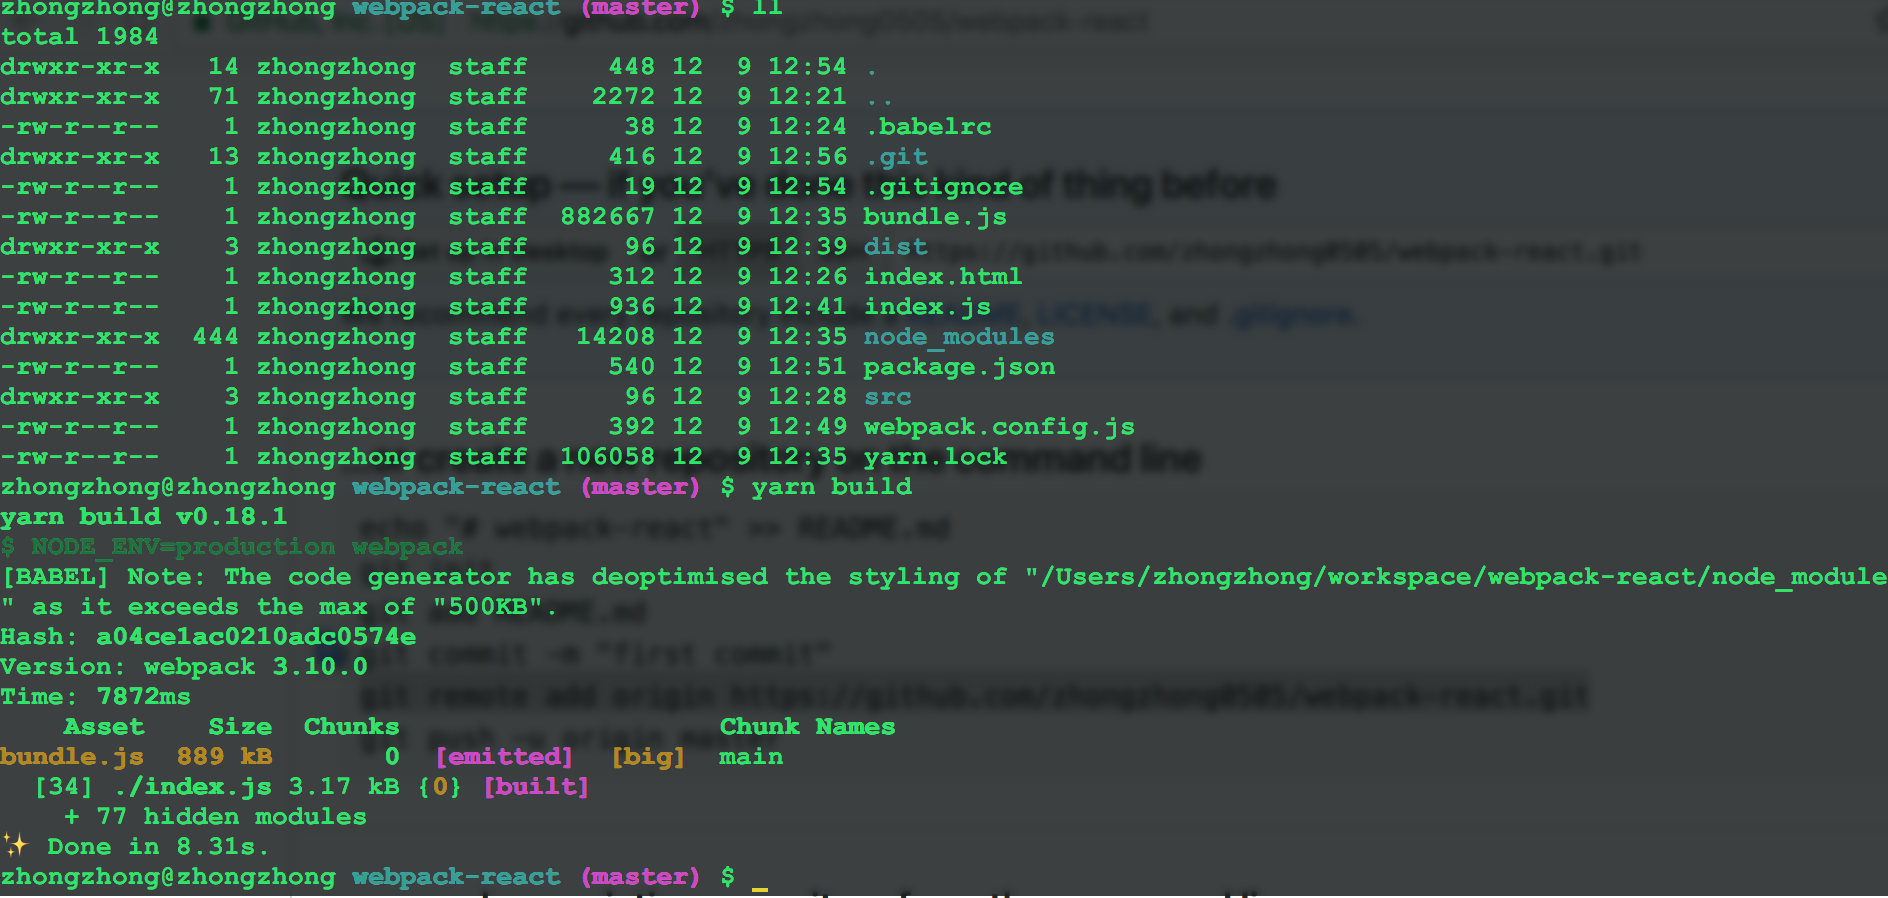The height and width of the screenshot is (898, 1888).
Task: Click the .babelrc file name
Action: [x=928, y=127]
